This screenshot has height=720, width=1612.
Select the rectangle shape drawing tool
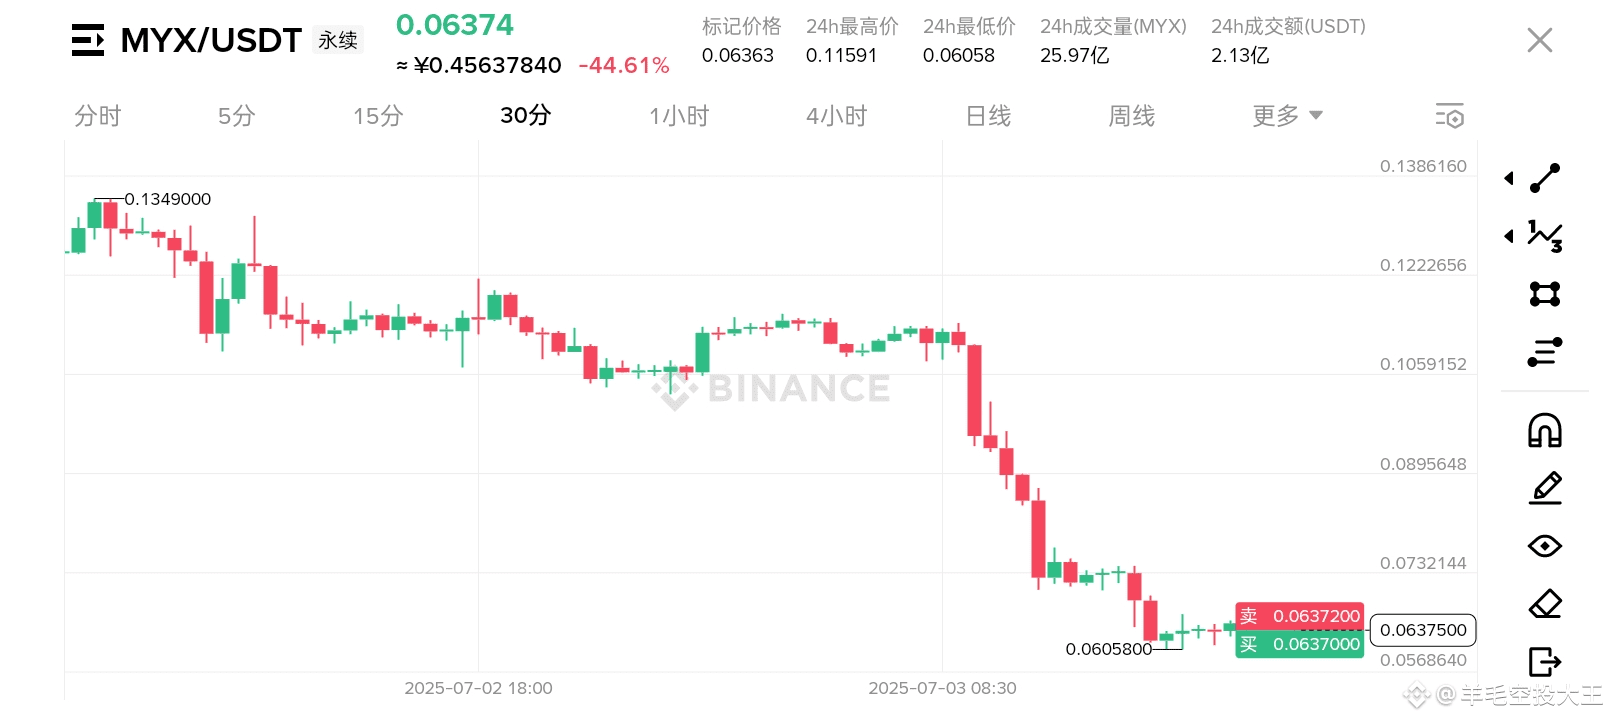coord(1545,294)
